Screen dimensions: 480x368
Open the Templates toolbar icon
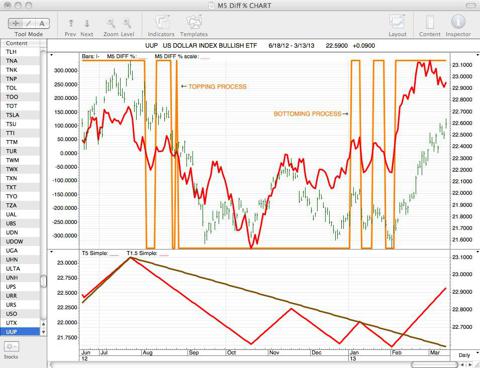coord(194,23)
